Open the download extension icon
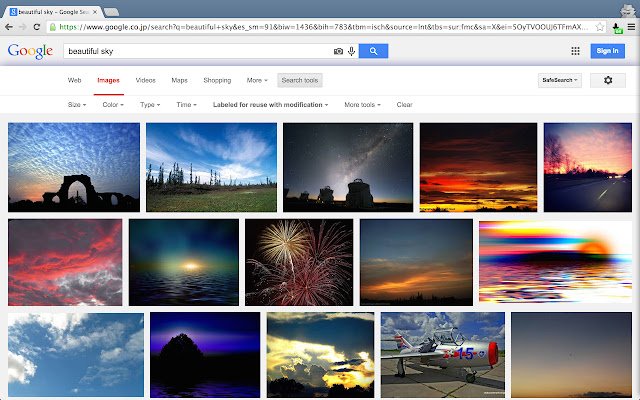 (x=617, y=28)
